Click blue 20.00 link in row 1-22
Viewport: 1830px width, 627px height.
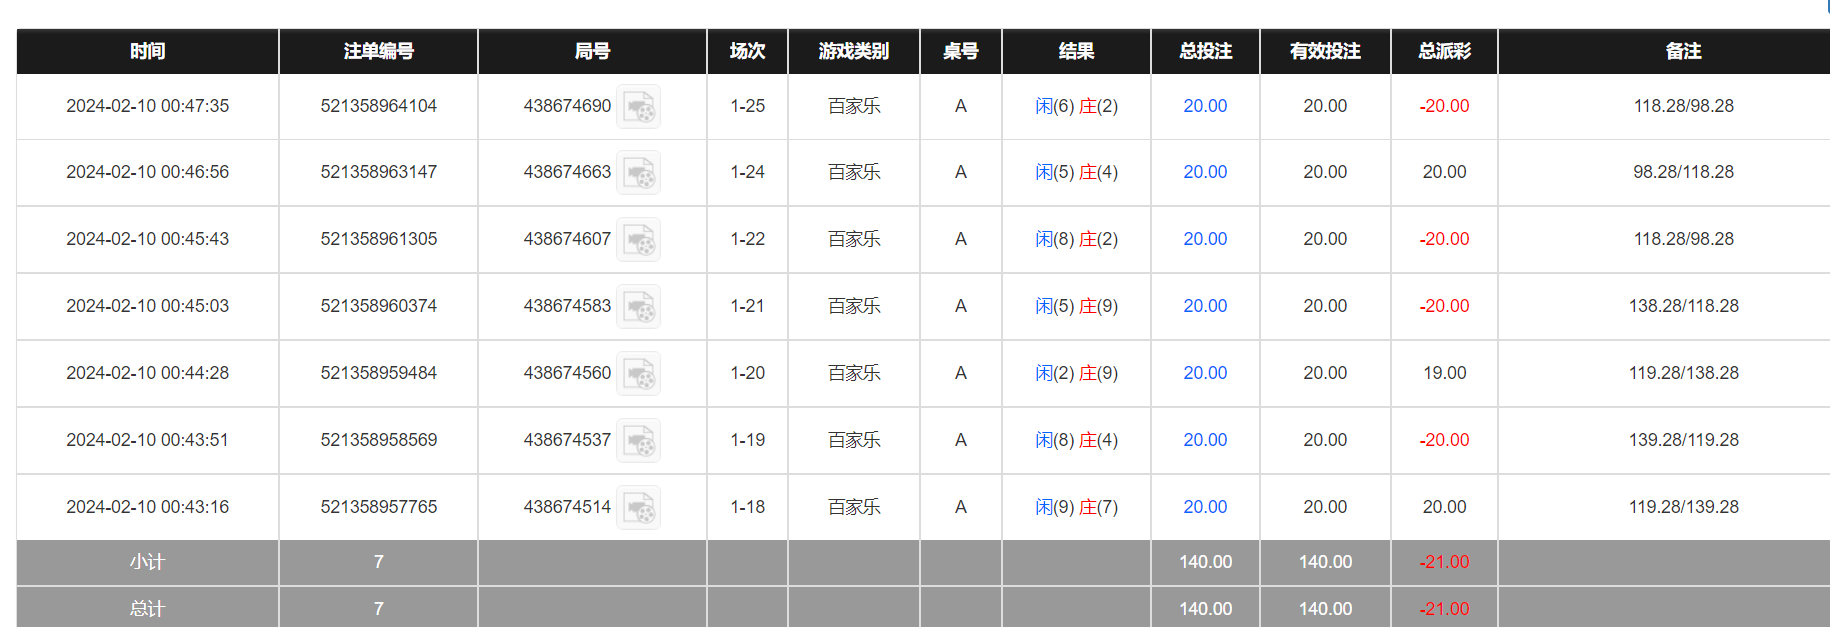(x=1205, y=239)
